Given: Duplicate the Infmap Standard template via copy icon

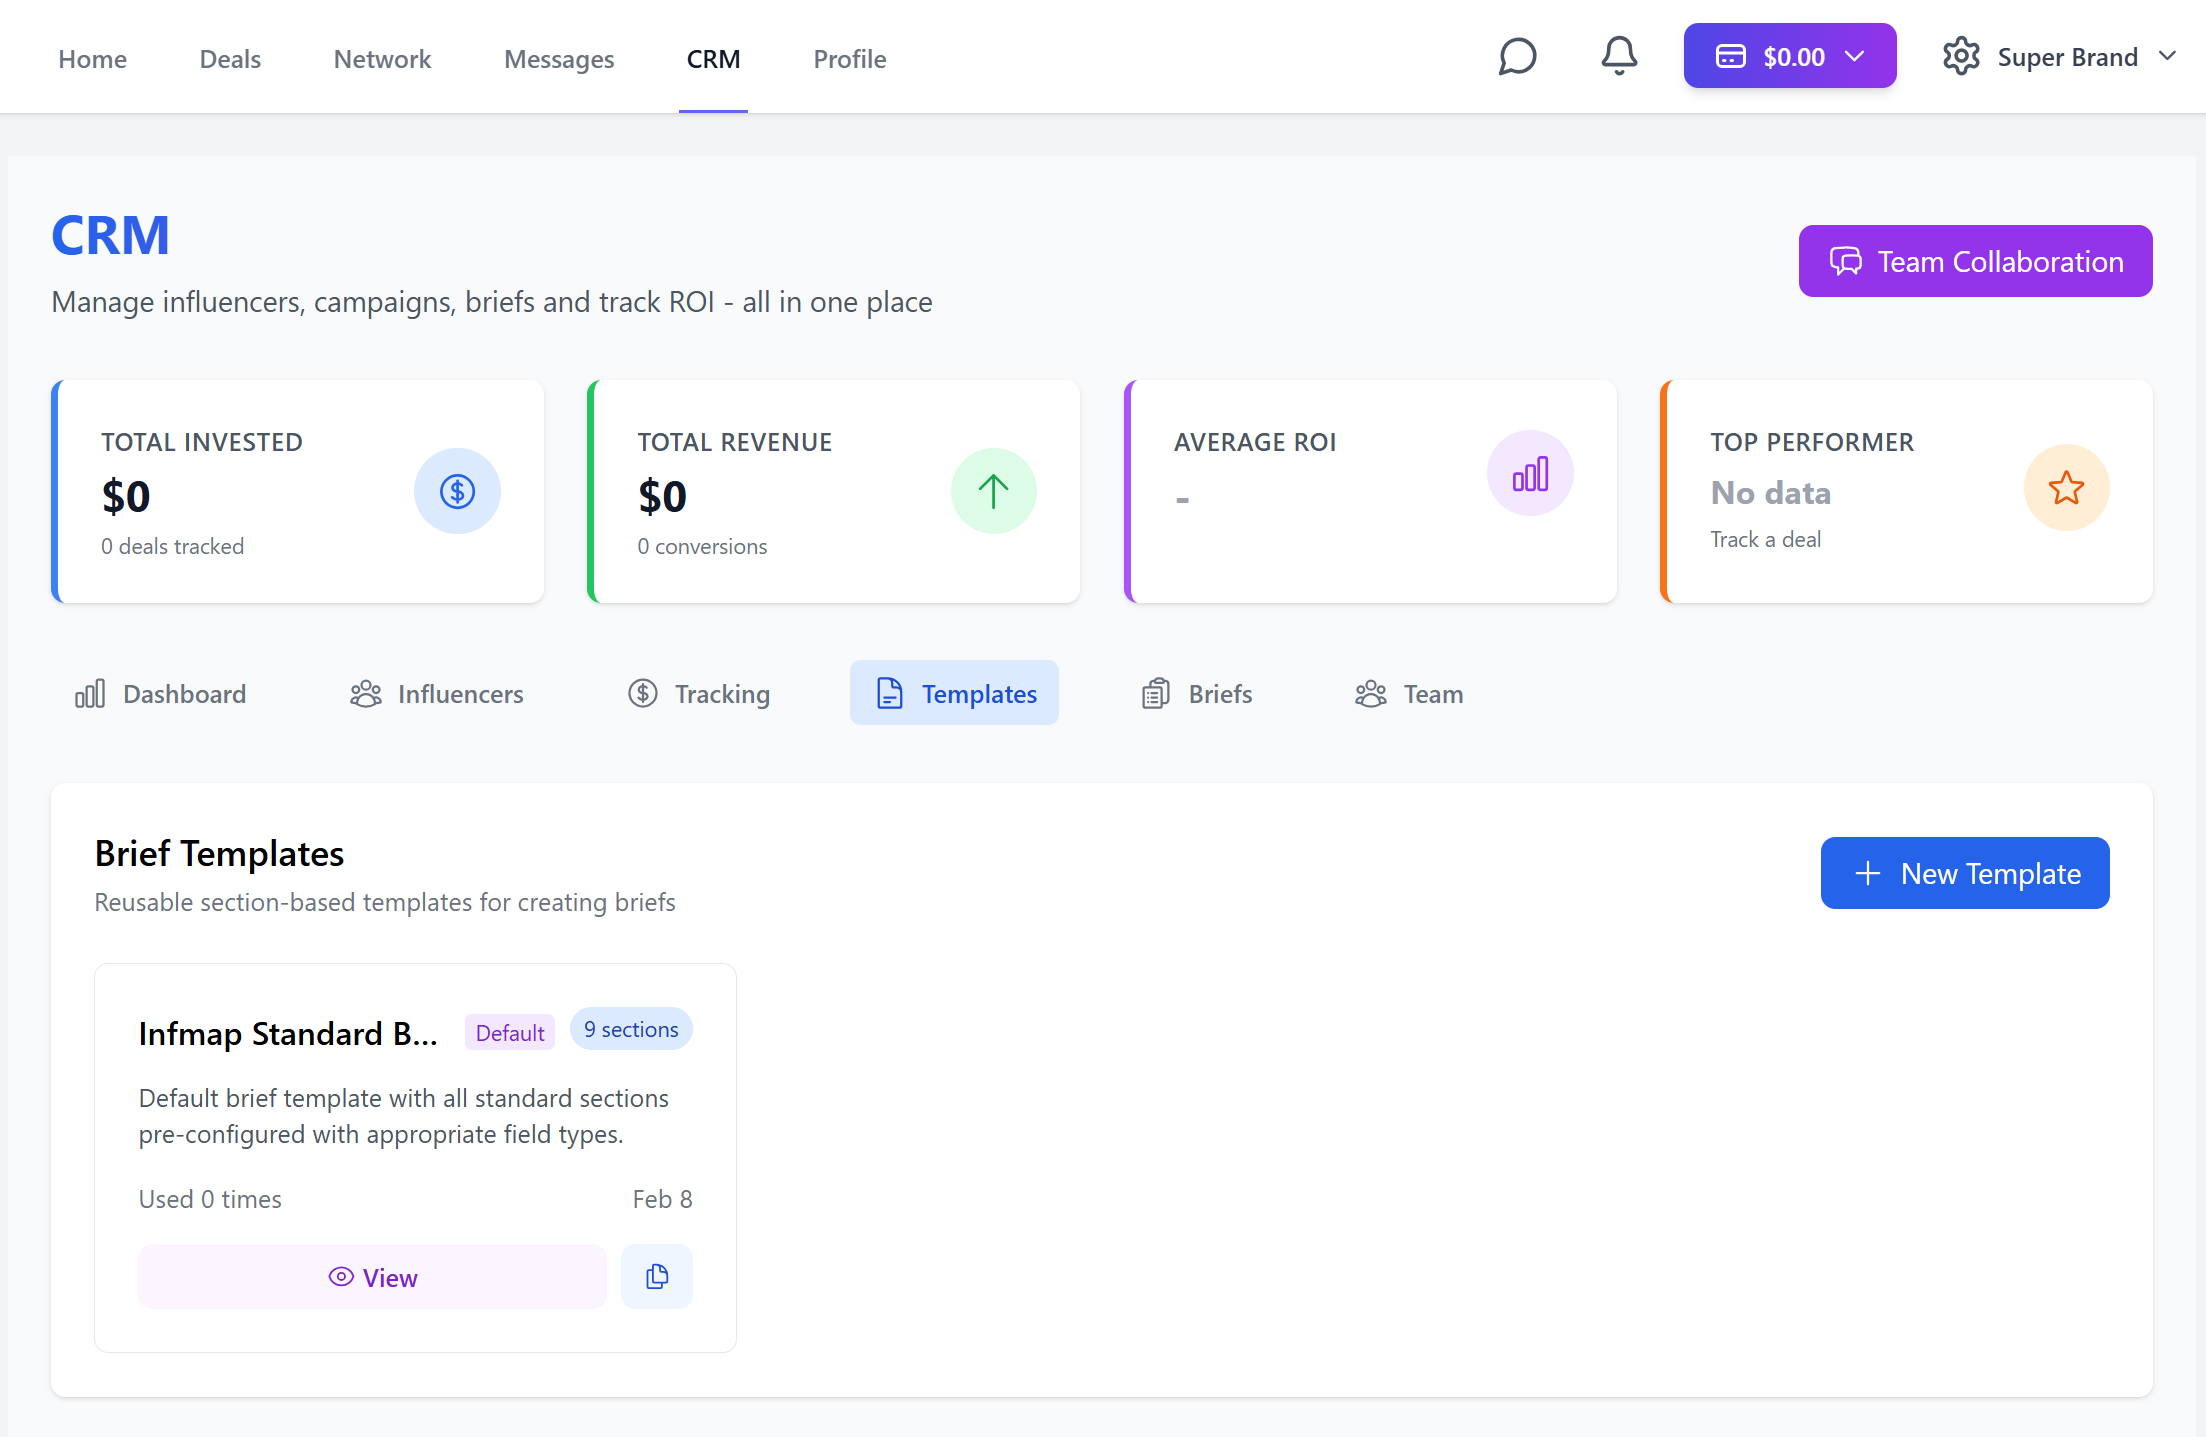Looking at the screenshot, I should 657,1277.
